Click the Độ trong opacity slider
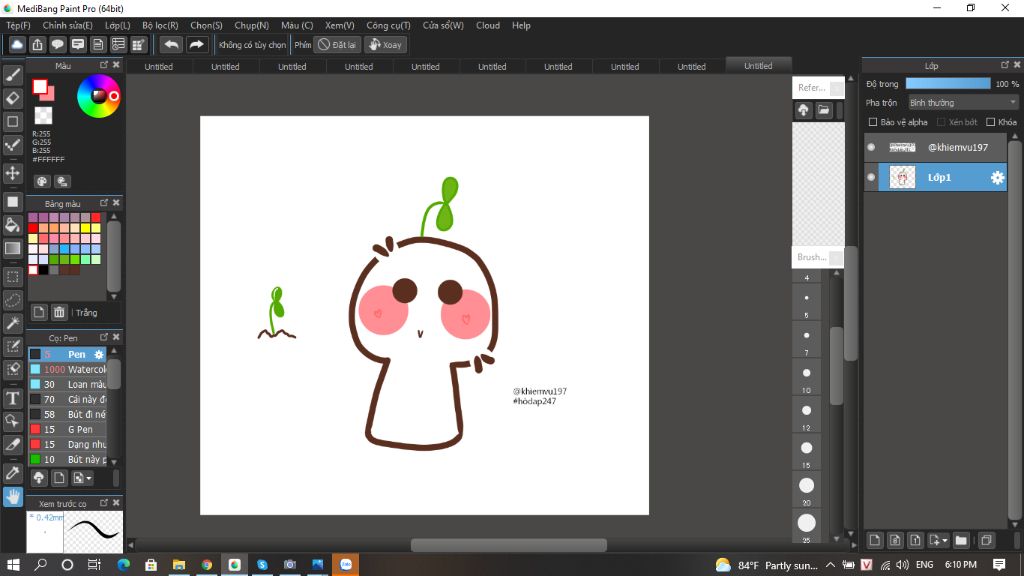 (948, 84)
